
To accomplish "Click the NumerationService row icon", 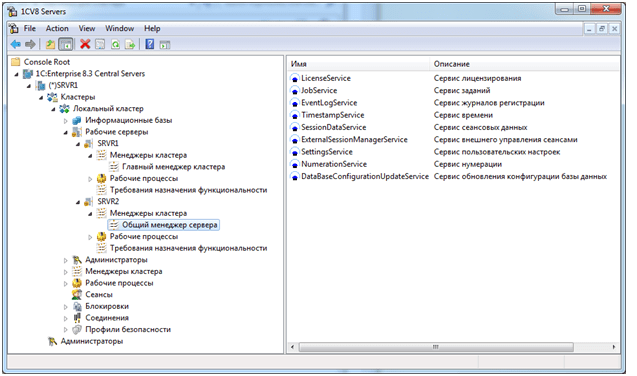I will pyautogui.click(x=295, y=164).
